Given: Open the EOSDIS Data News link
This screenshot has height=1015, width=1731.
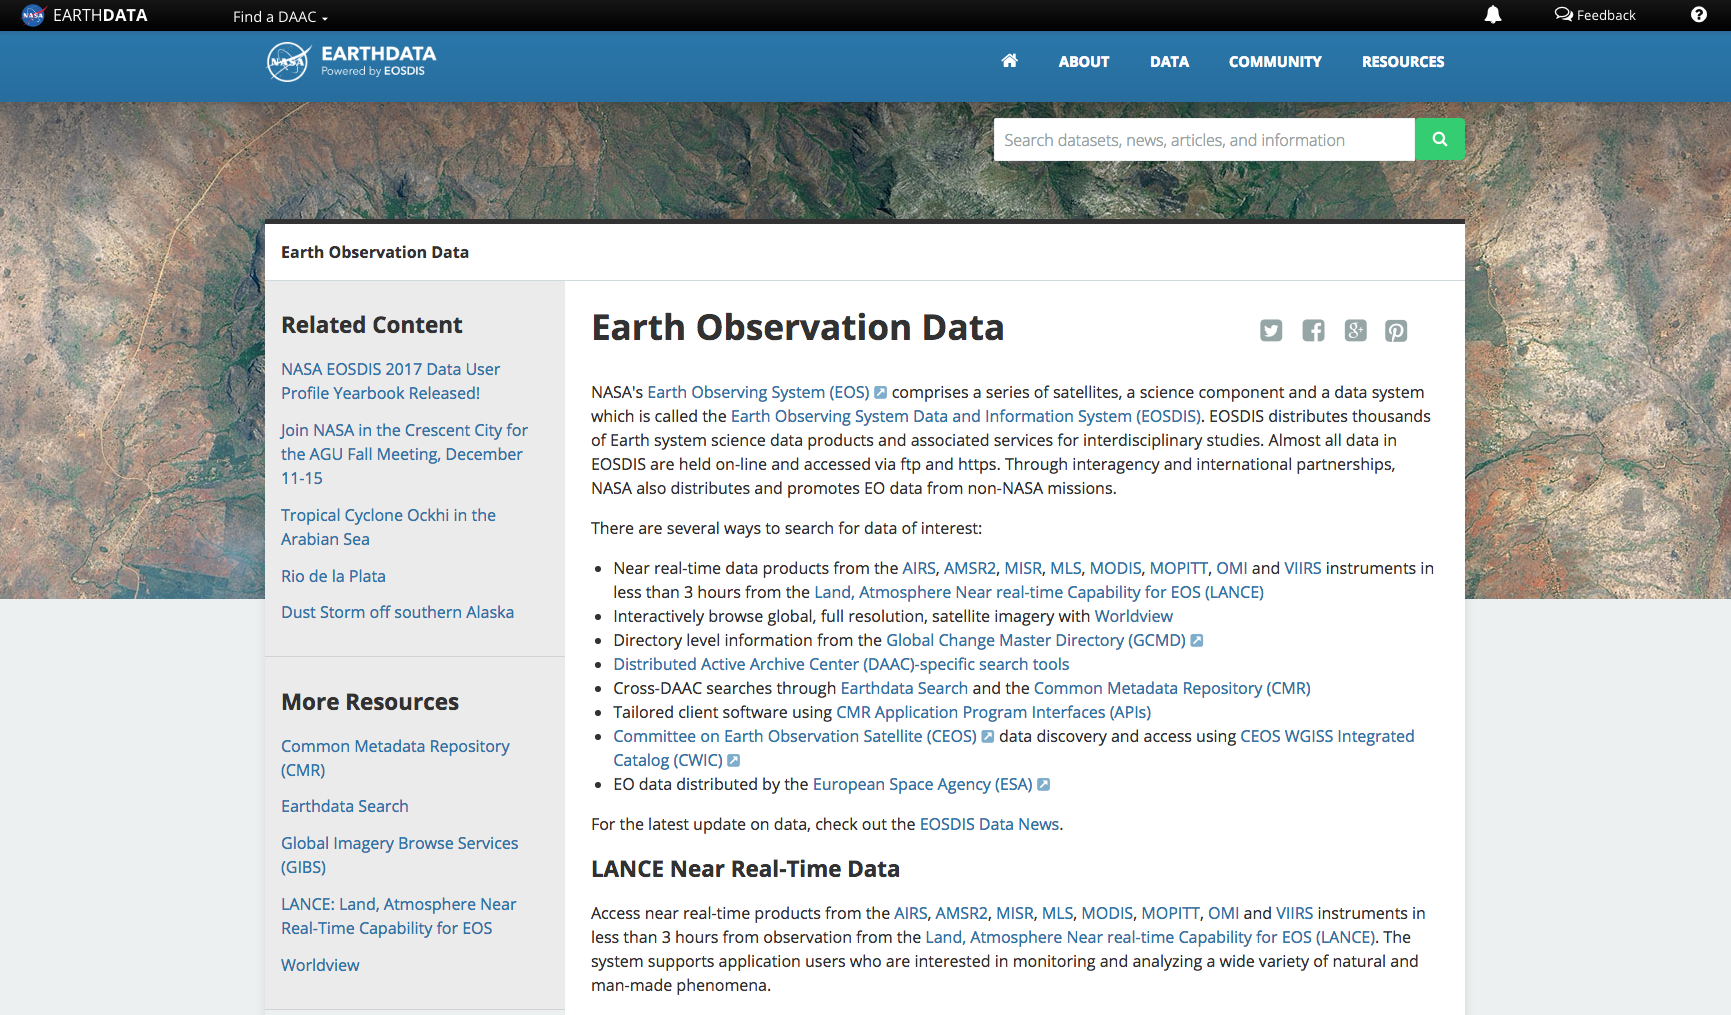Looking at the screenshot, I should click(x=989, y=824).
